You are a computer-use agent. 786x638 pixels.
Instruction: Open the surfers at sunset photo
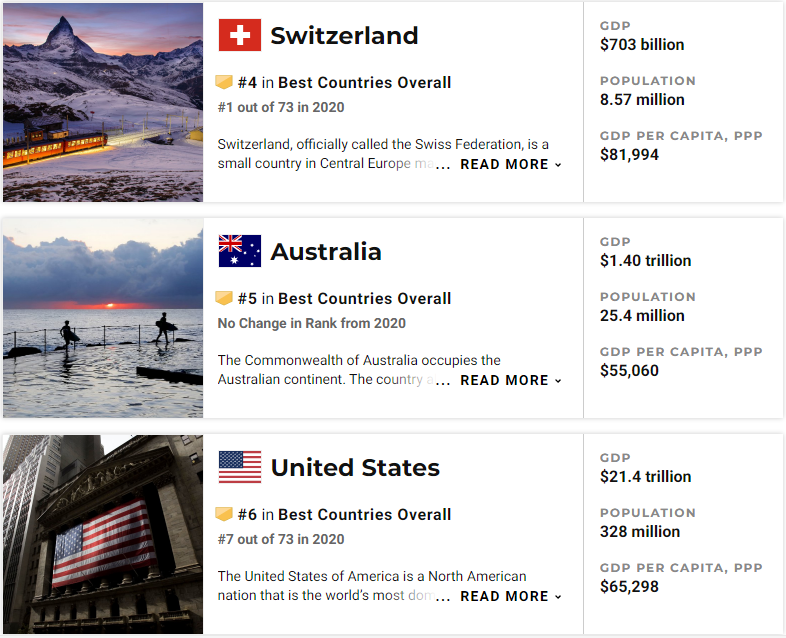pos(103,318)
